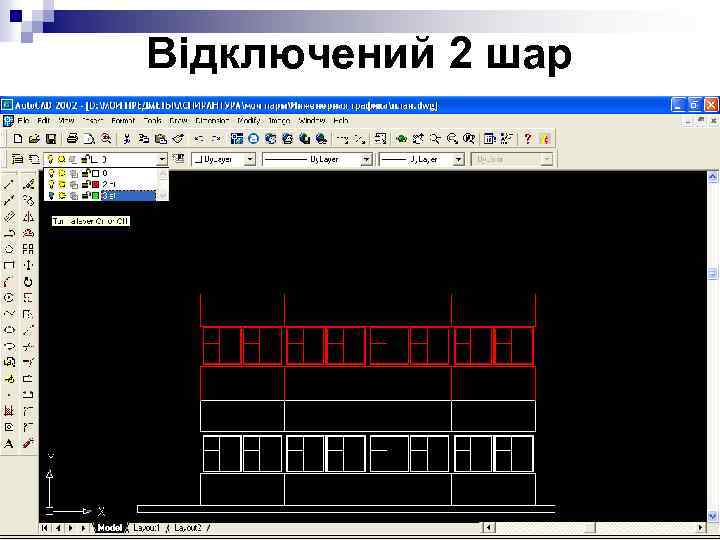Select the Rectangle draw tool
The image size is (720, 540).
click(x=9, y=265)
